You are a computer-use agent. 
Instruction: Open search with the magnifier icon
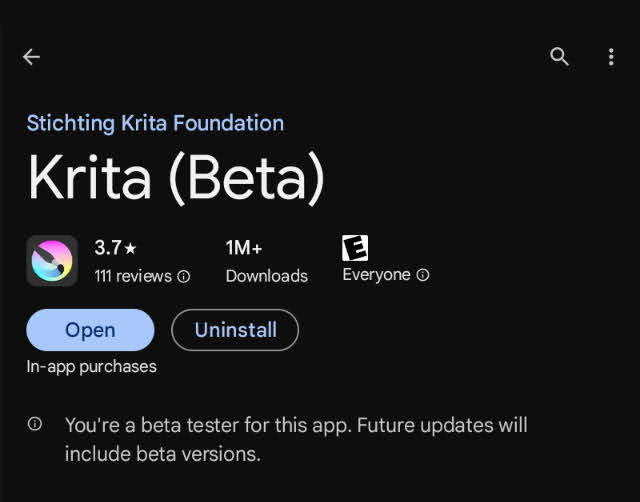560,57
